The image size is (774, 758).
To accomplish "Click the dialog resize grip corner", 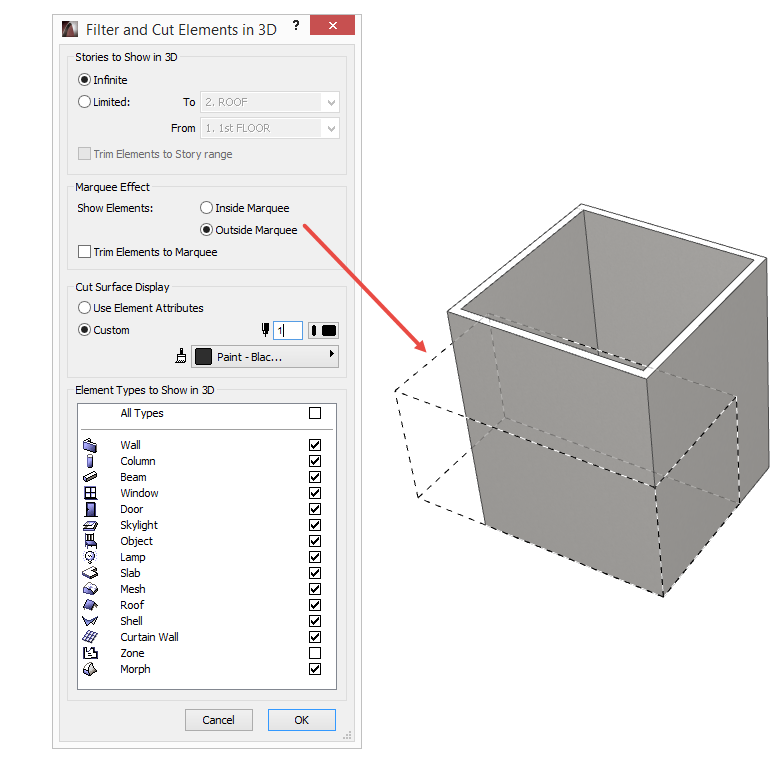I will 348,735.
